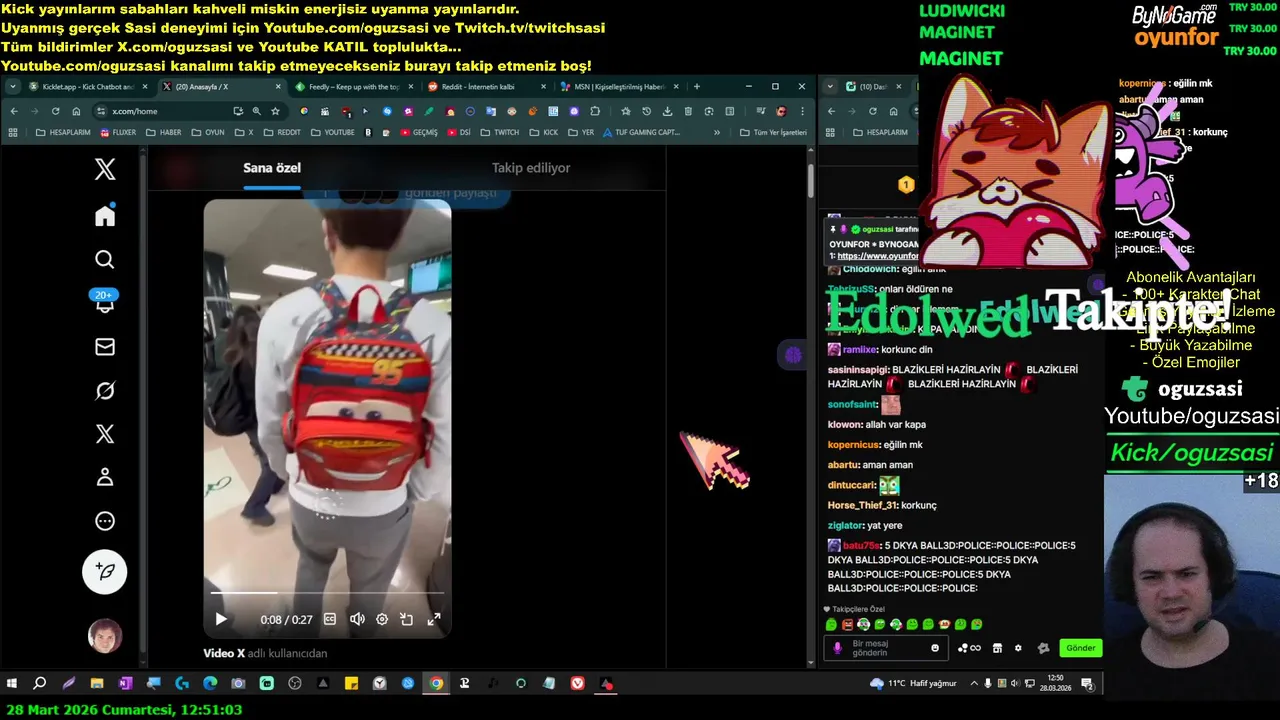Open OYUN bookmark folder

(208, 132)
